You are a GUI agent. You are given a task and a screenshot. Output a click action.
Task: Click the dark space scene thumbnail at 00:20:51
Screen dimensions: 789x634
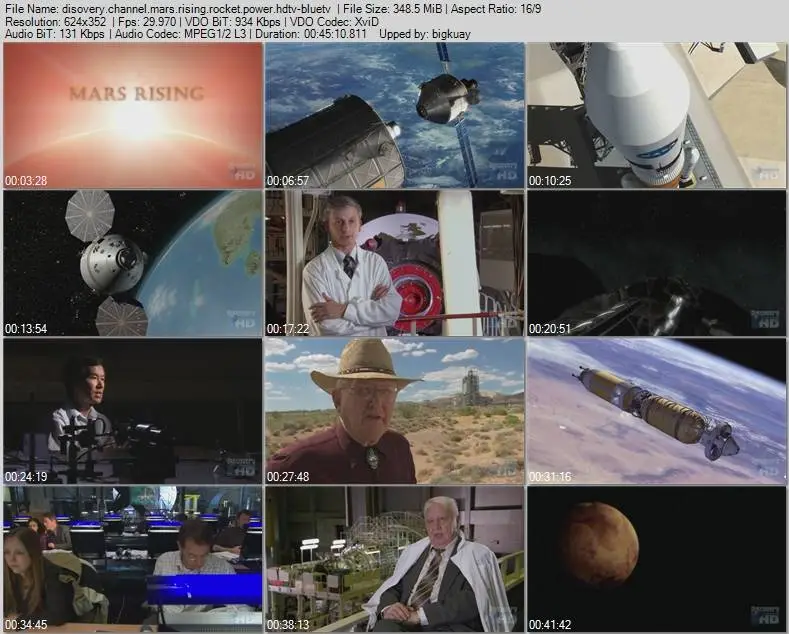coord(656,263)
